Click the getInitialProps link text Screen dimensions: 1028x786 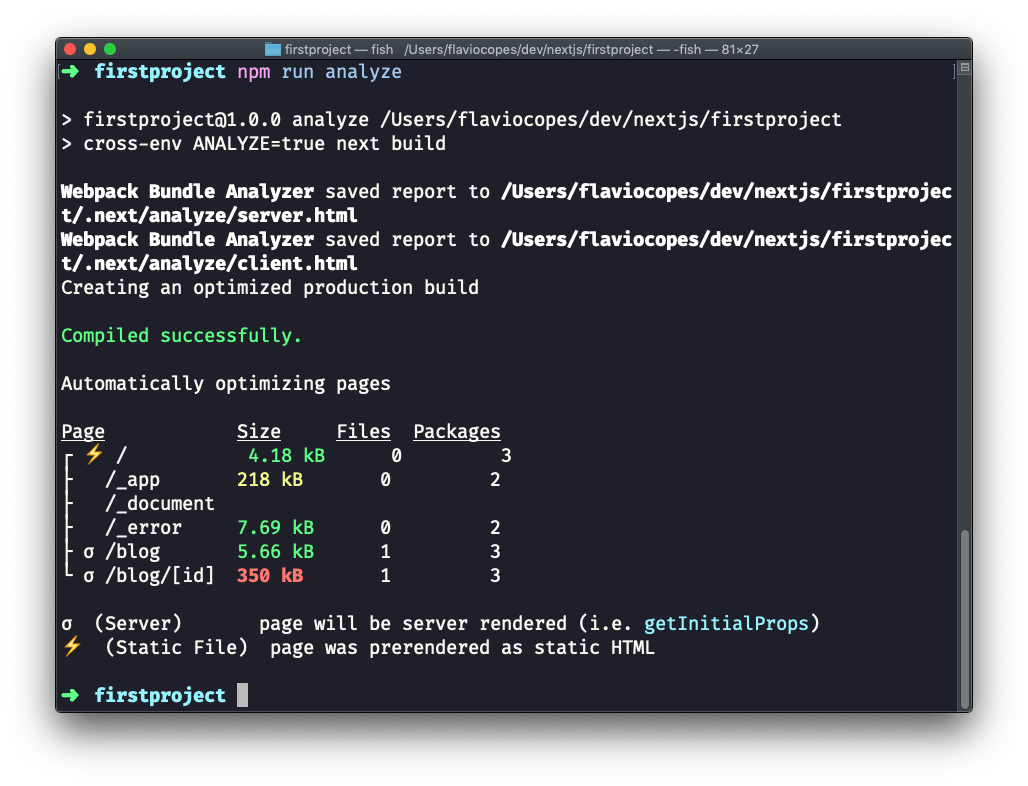[x=726, y=623]
